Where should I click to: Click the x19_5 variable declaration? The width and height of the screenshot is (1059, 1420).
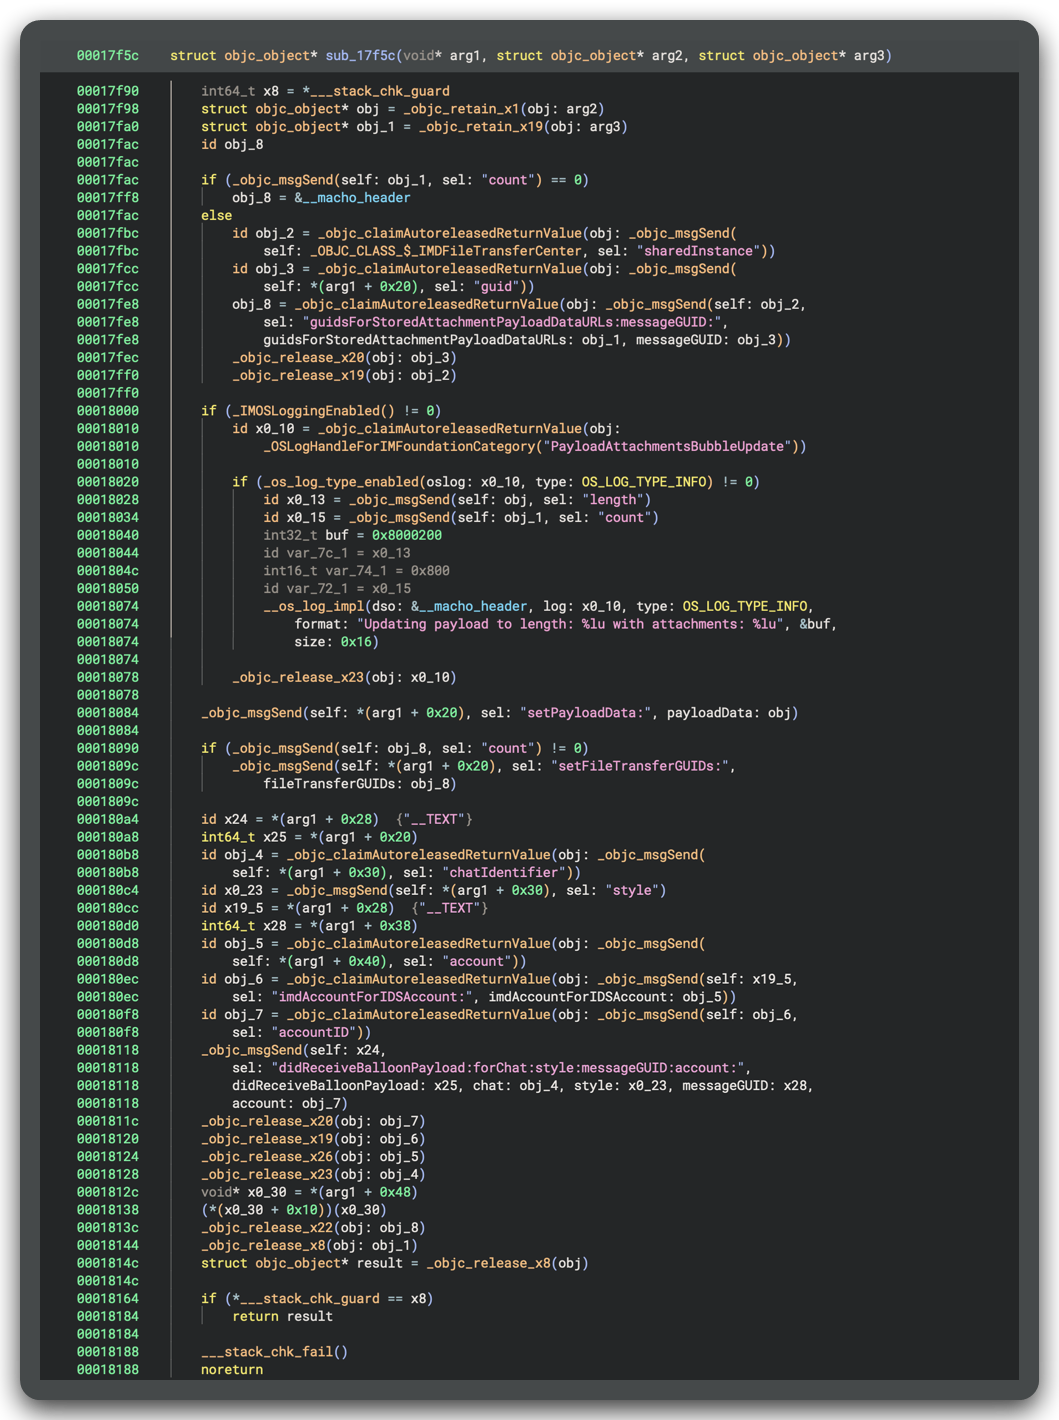pyautogui.click(x=243, y=908)
